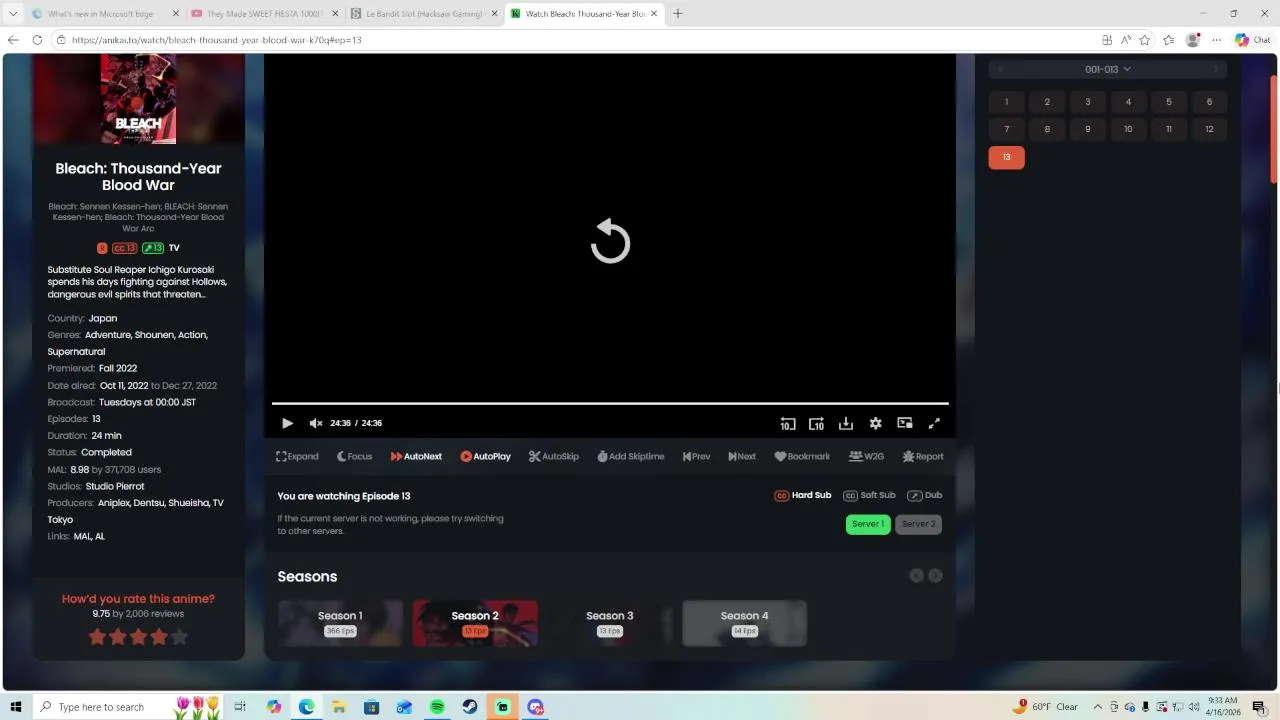Click the next episode range arrow
Screen dimensions: 1280x720
tap(1216, 69)
